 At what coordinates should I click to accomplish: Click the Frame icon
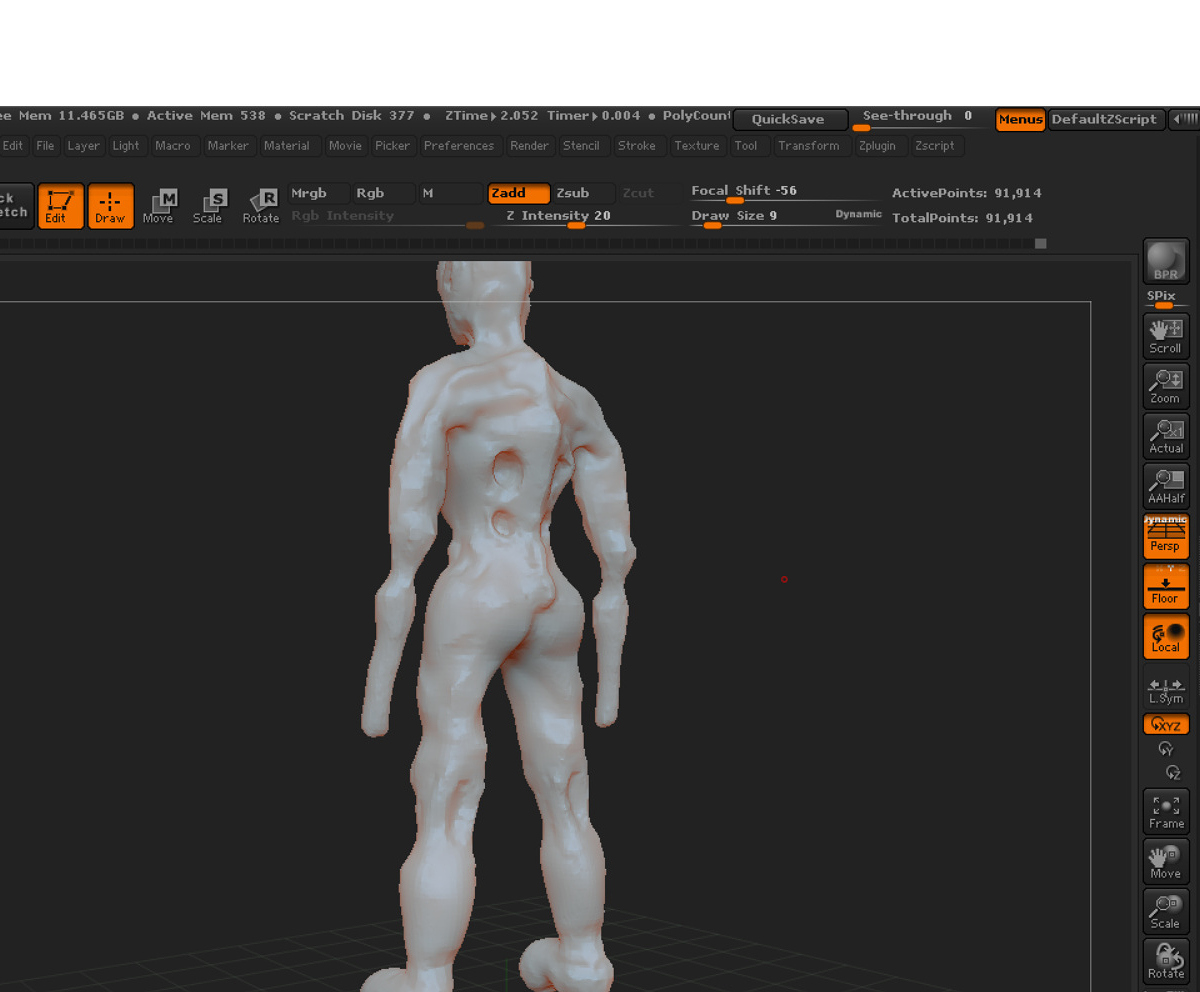click(1166, 812)
